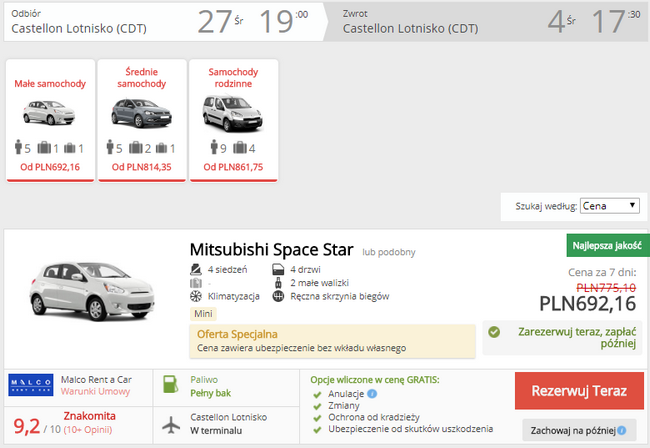Click the Znakomita rating label
Viewport: 650px width, 448px height.
pyautogui.click(x=90, y=416)
